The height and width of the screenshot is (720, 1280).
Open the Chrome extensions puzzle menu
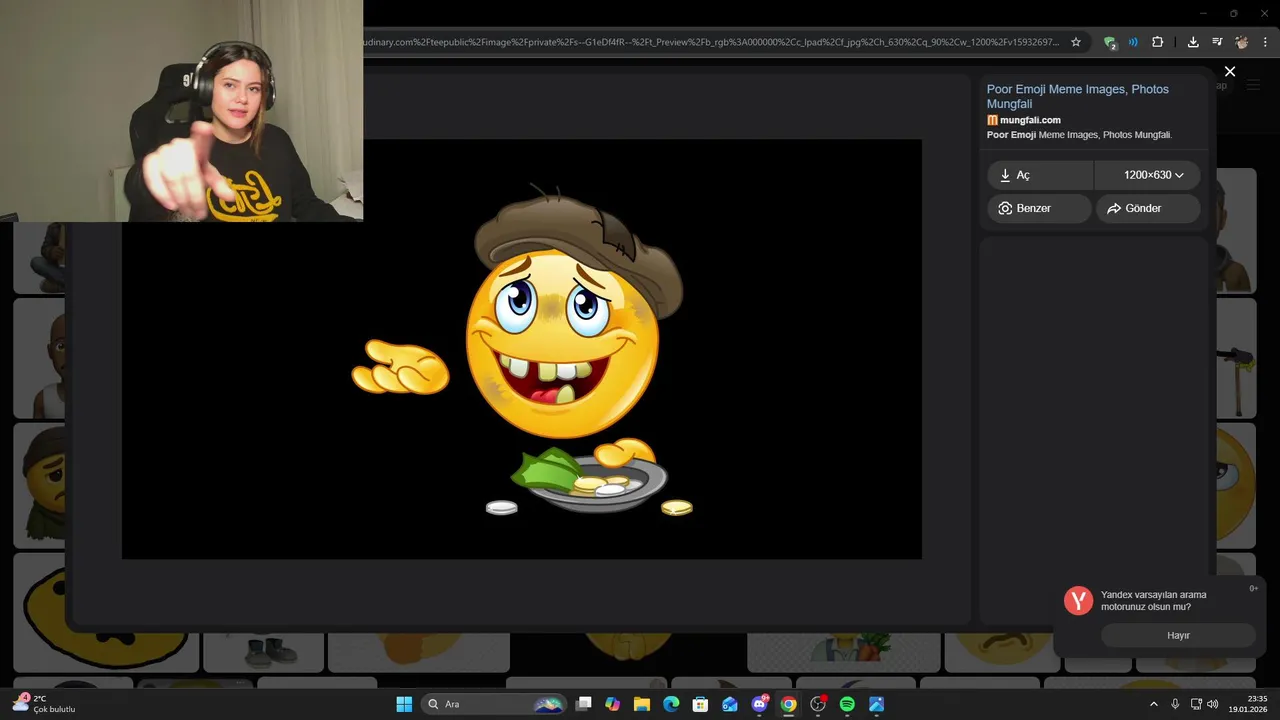point(1158,42)
